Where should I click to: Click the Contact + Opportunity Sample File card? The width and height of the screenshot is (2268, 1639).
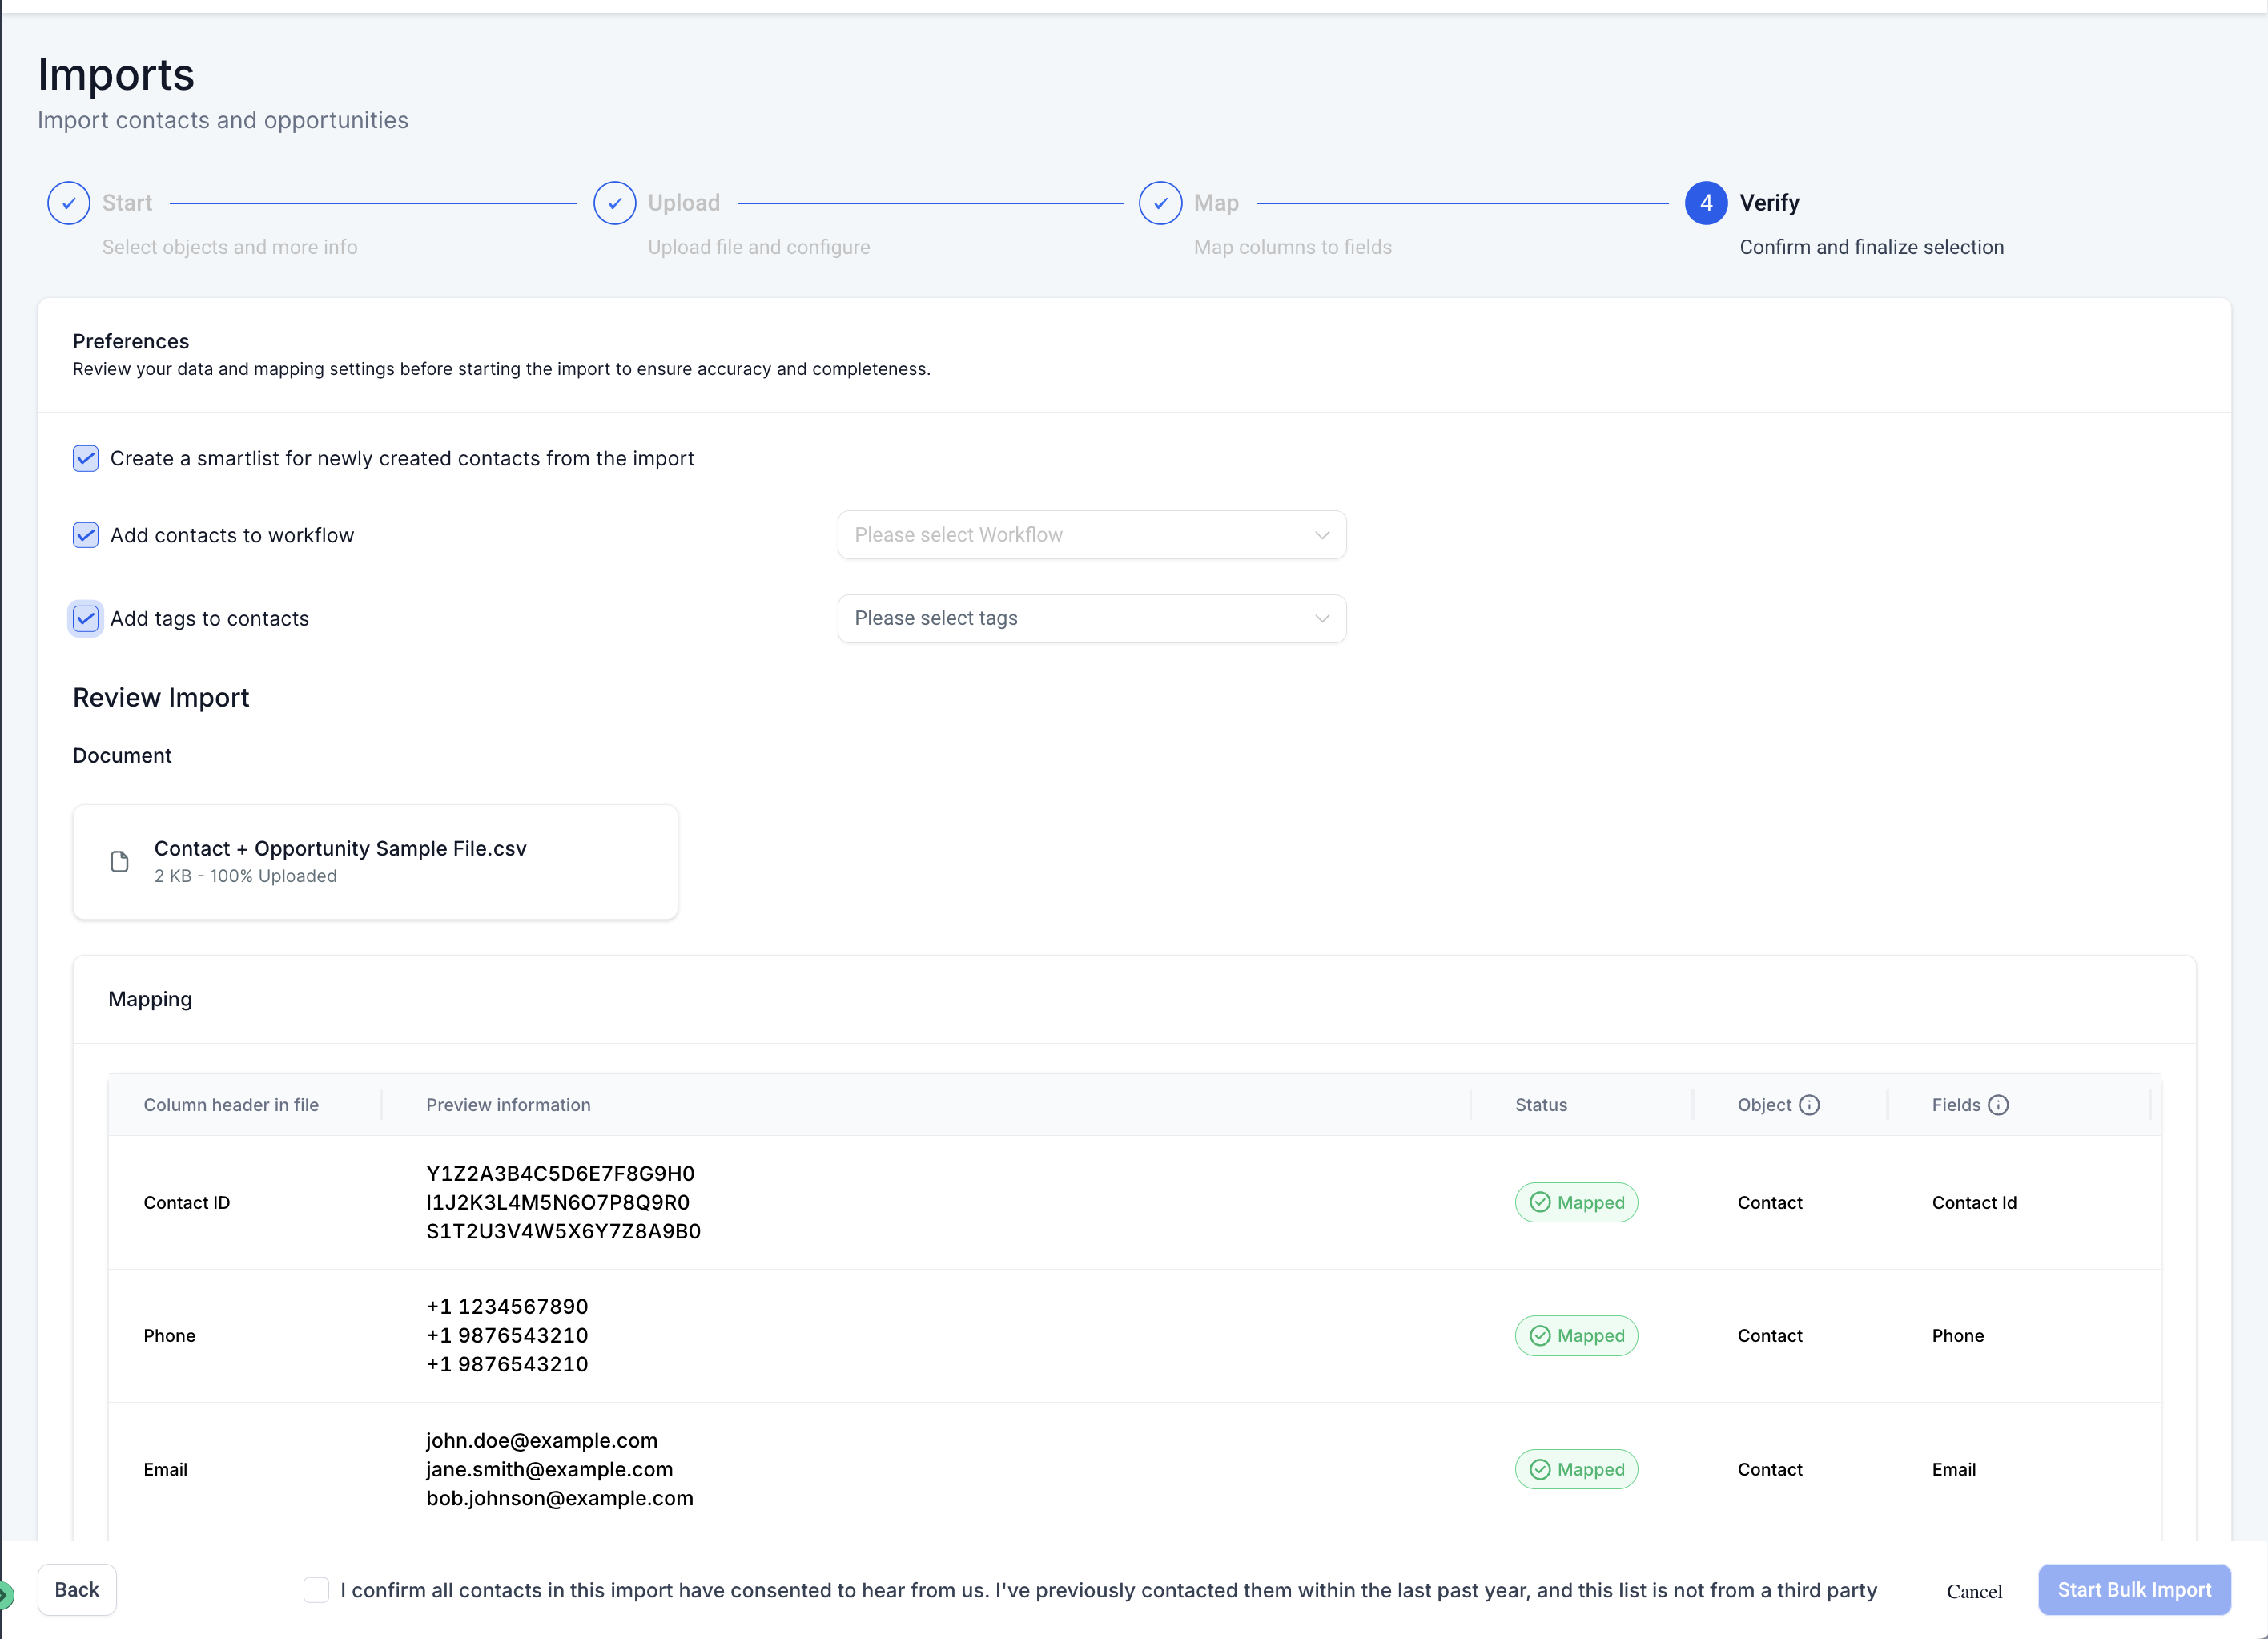(x=375, y=861)
